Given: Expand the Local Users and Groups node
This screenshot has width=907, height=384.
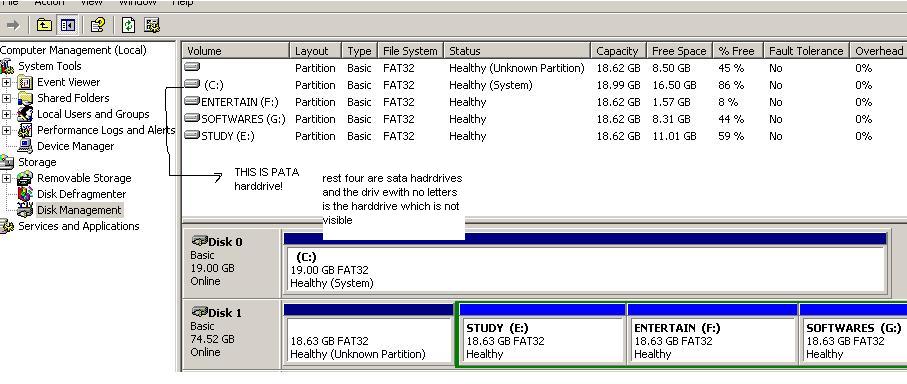Looking at the screenshot, I should click(6, 115).
